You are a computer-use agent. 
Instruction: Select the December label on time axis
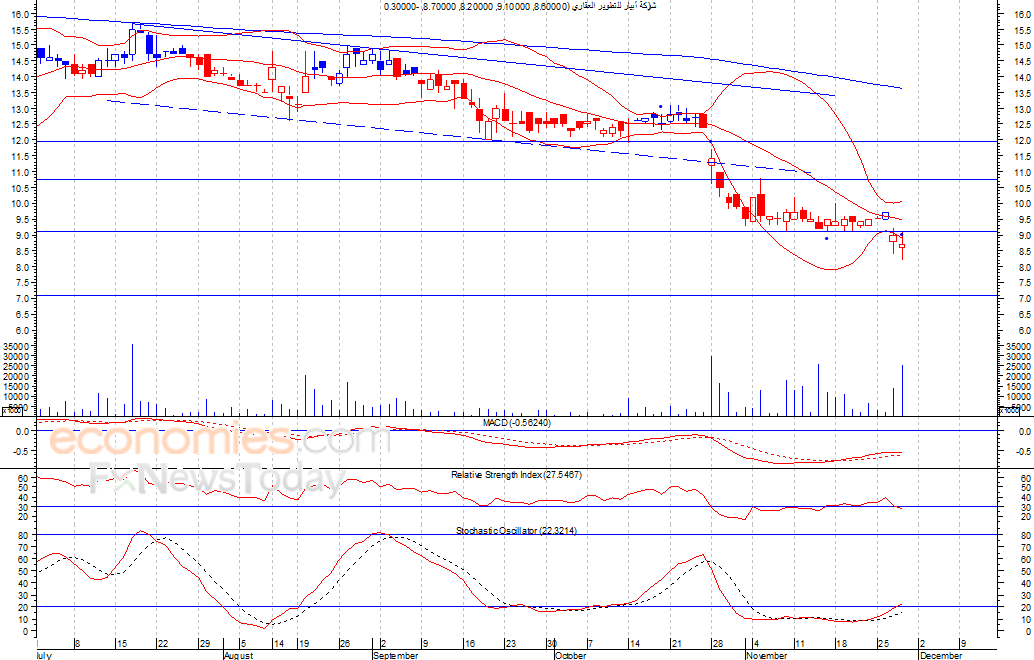click(941, 655)
